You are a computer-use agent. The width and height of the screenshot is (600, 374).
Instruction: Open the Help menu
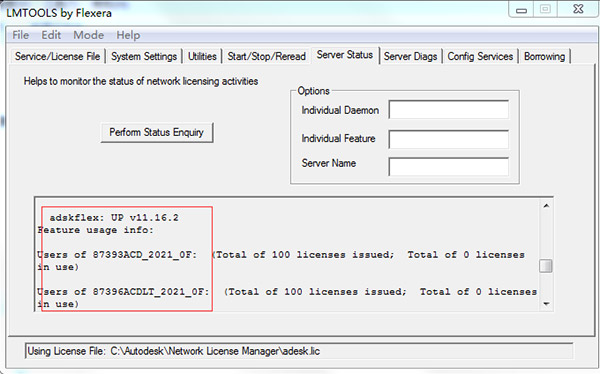128,35
